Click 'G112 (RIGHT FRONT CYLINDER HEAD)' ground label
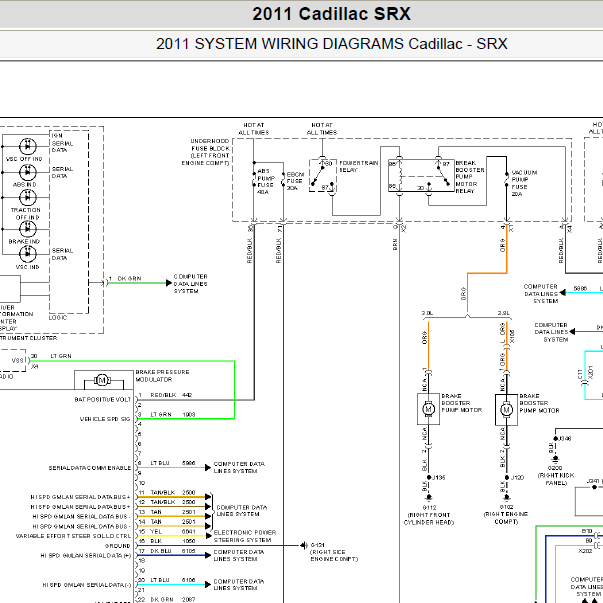The image size is (603, 603). coord(429,515)
